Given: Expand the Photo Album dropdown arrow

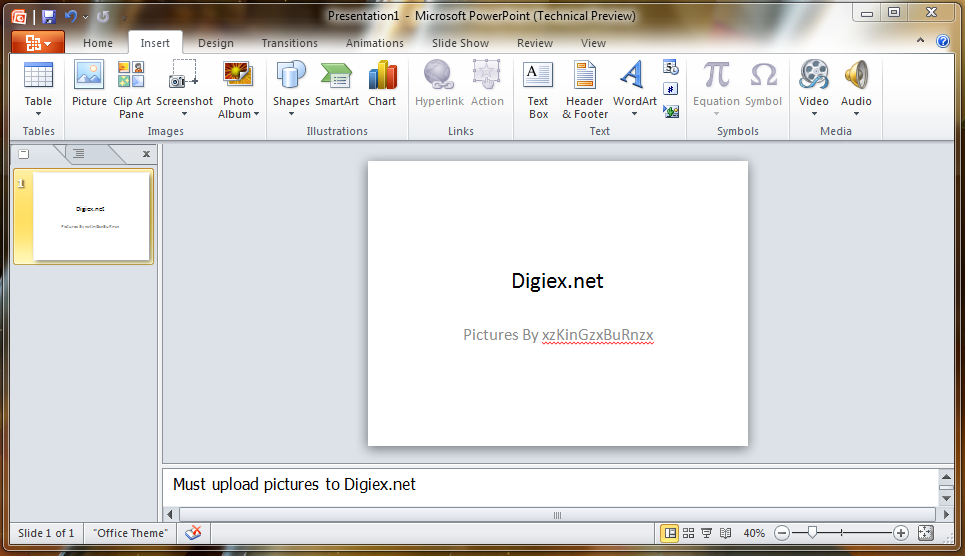Looking at the screenshot, I should pyautogui.click(x=256, y=114).
